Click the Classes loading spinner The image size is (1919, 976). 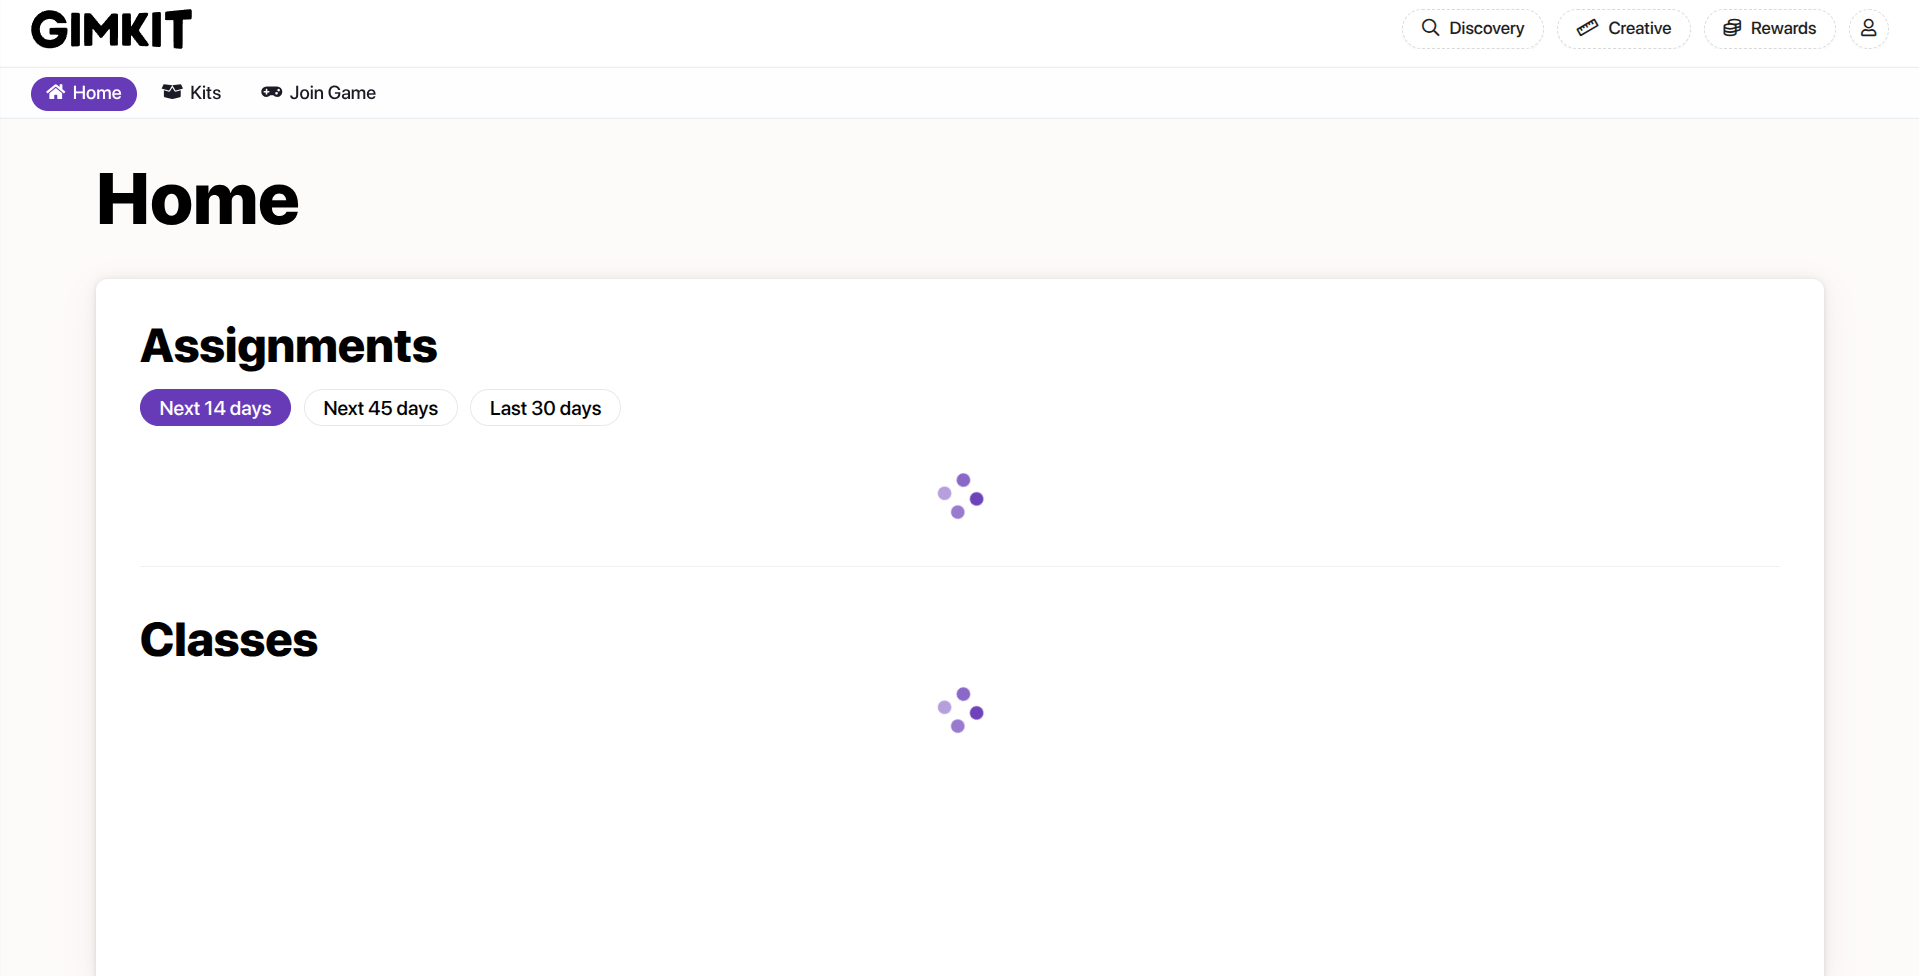[960, 710]
